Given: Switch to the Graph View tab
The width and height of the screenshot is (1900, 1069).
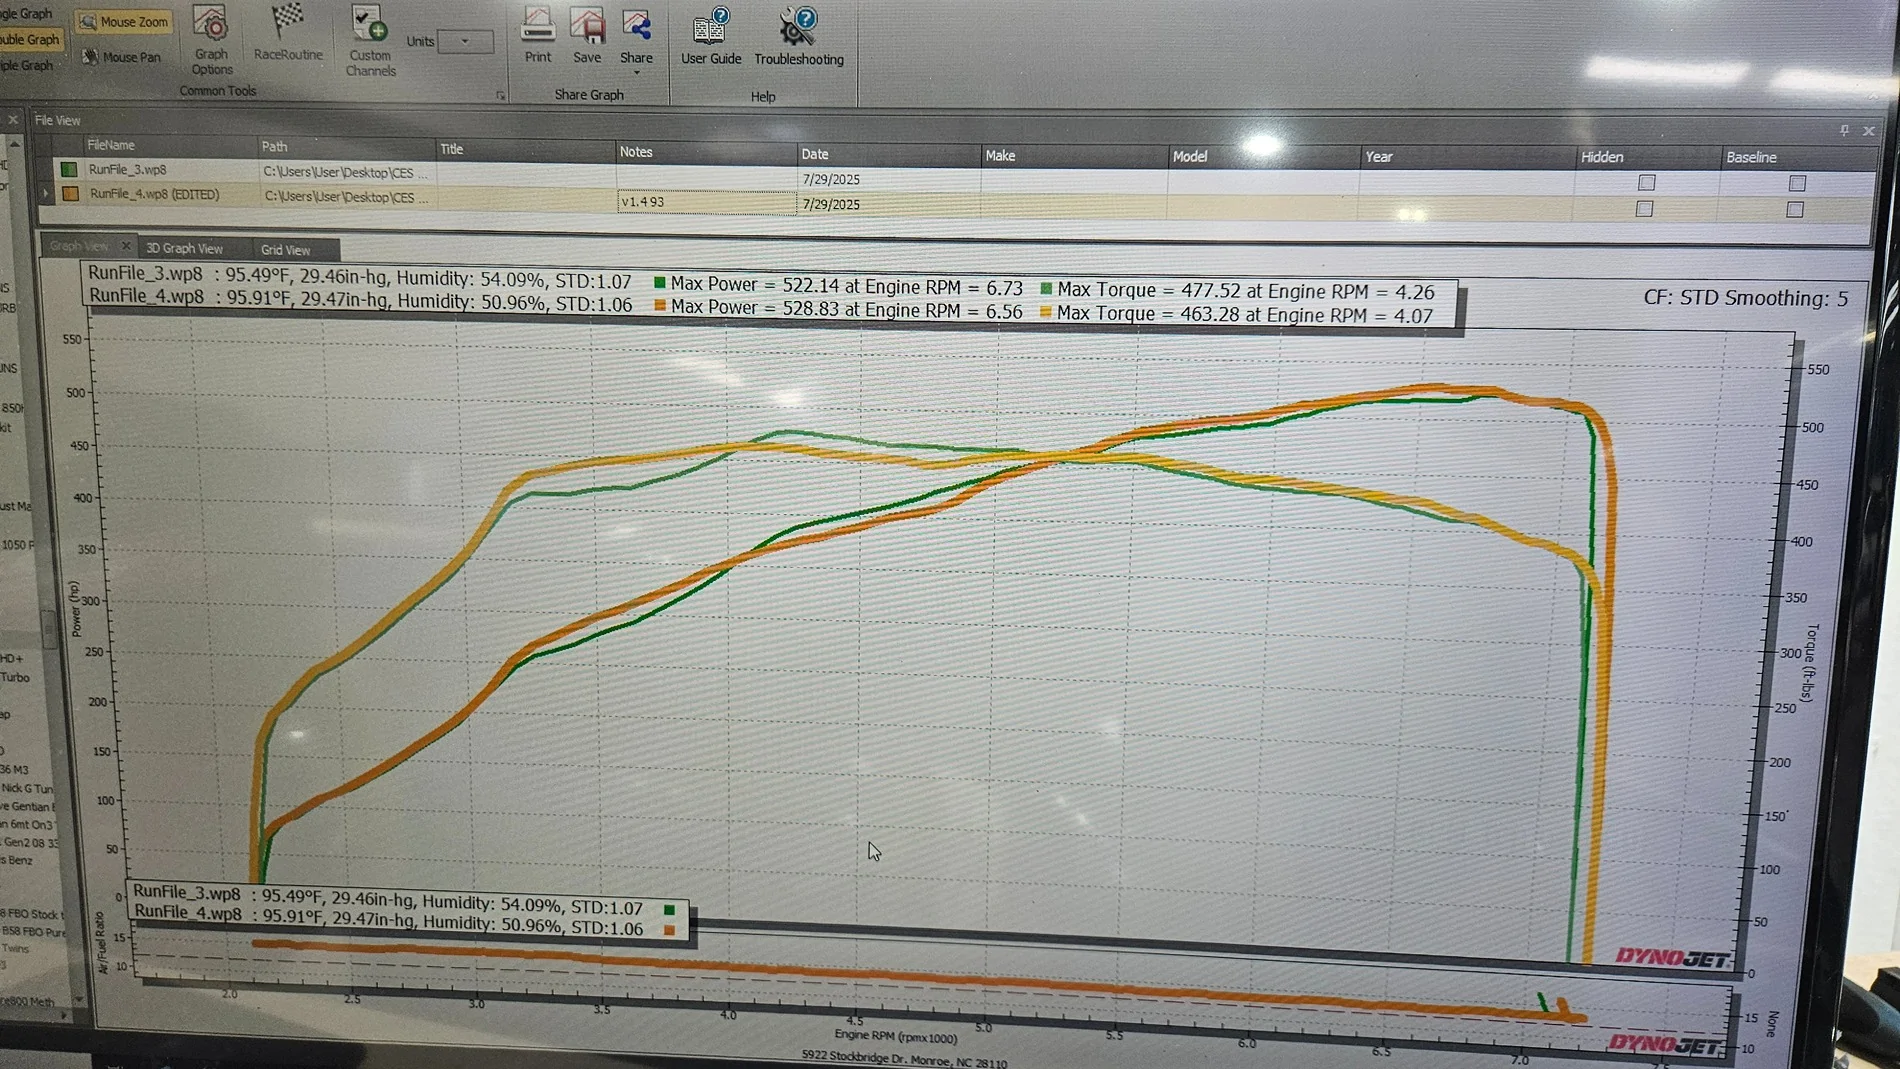Looking at the screenshot, I should (80, 246).
